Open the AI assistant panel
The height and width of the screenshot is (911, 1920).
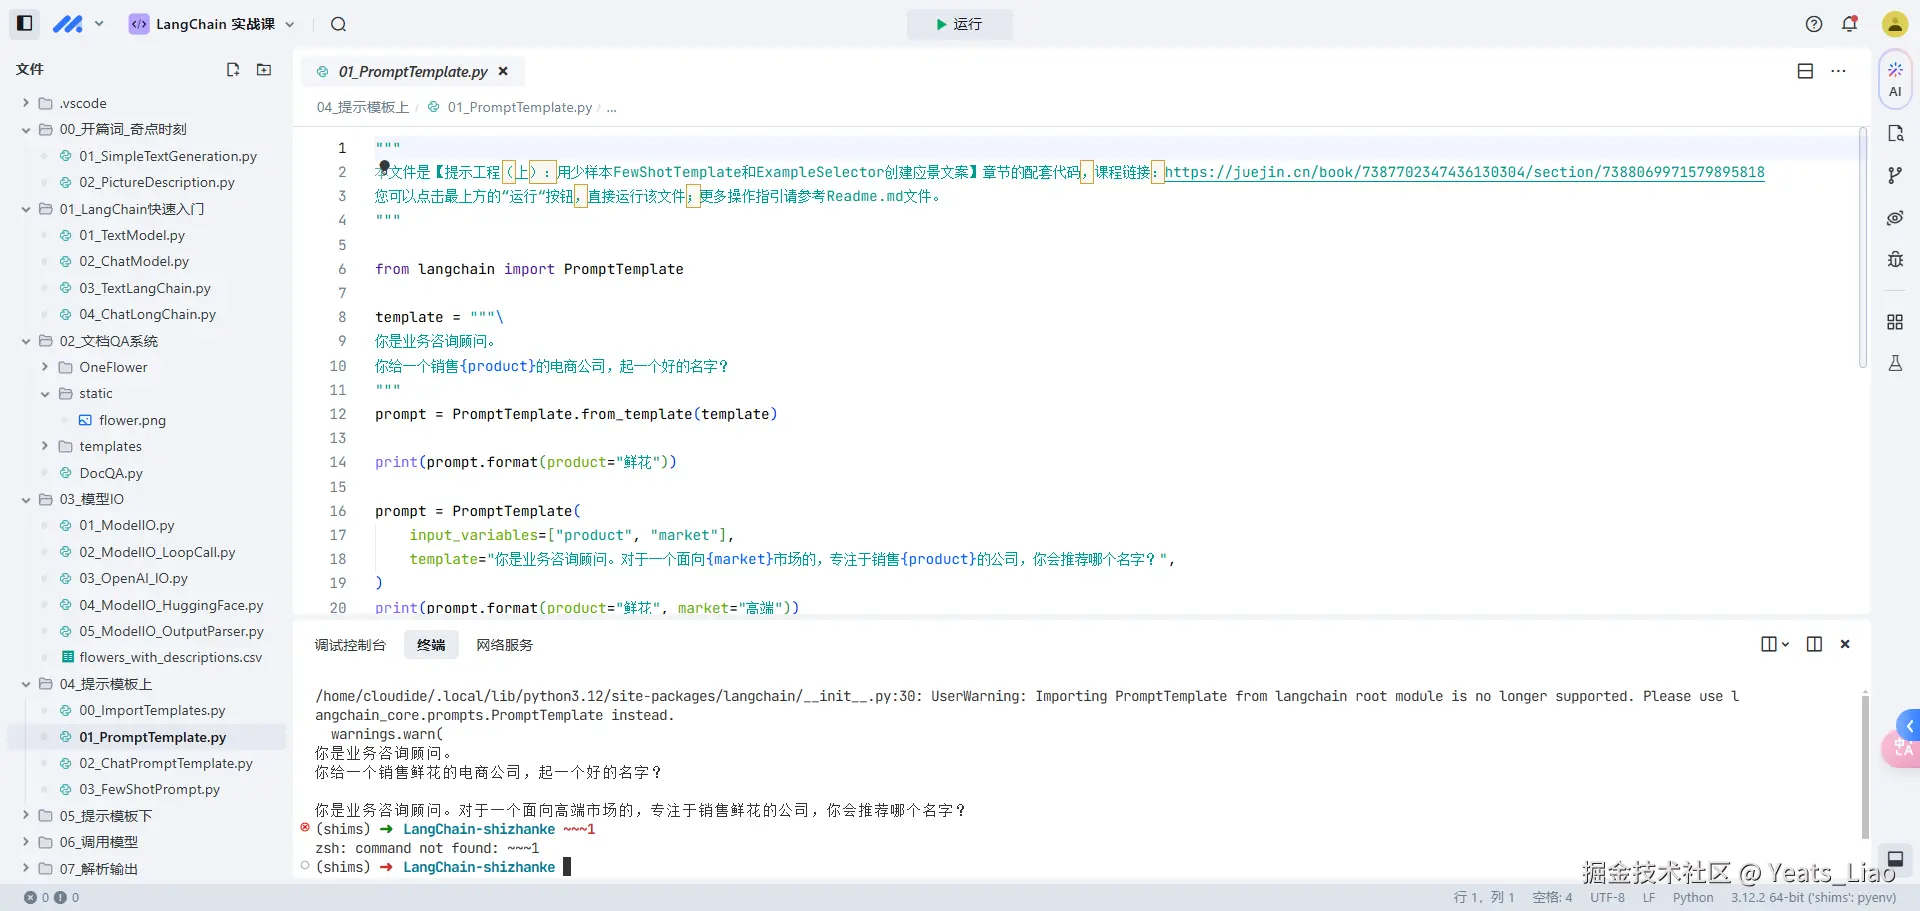coord(1895,80)
